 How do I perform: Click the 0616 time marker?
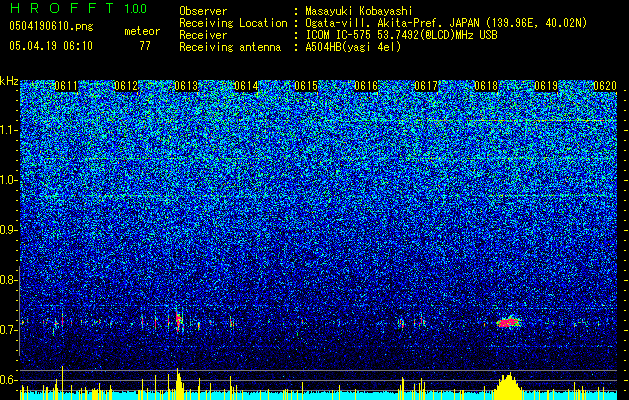coord(366,86)
